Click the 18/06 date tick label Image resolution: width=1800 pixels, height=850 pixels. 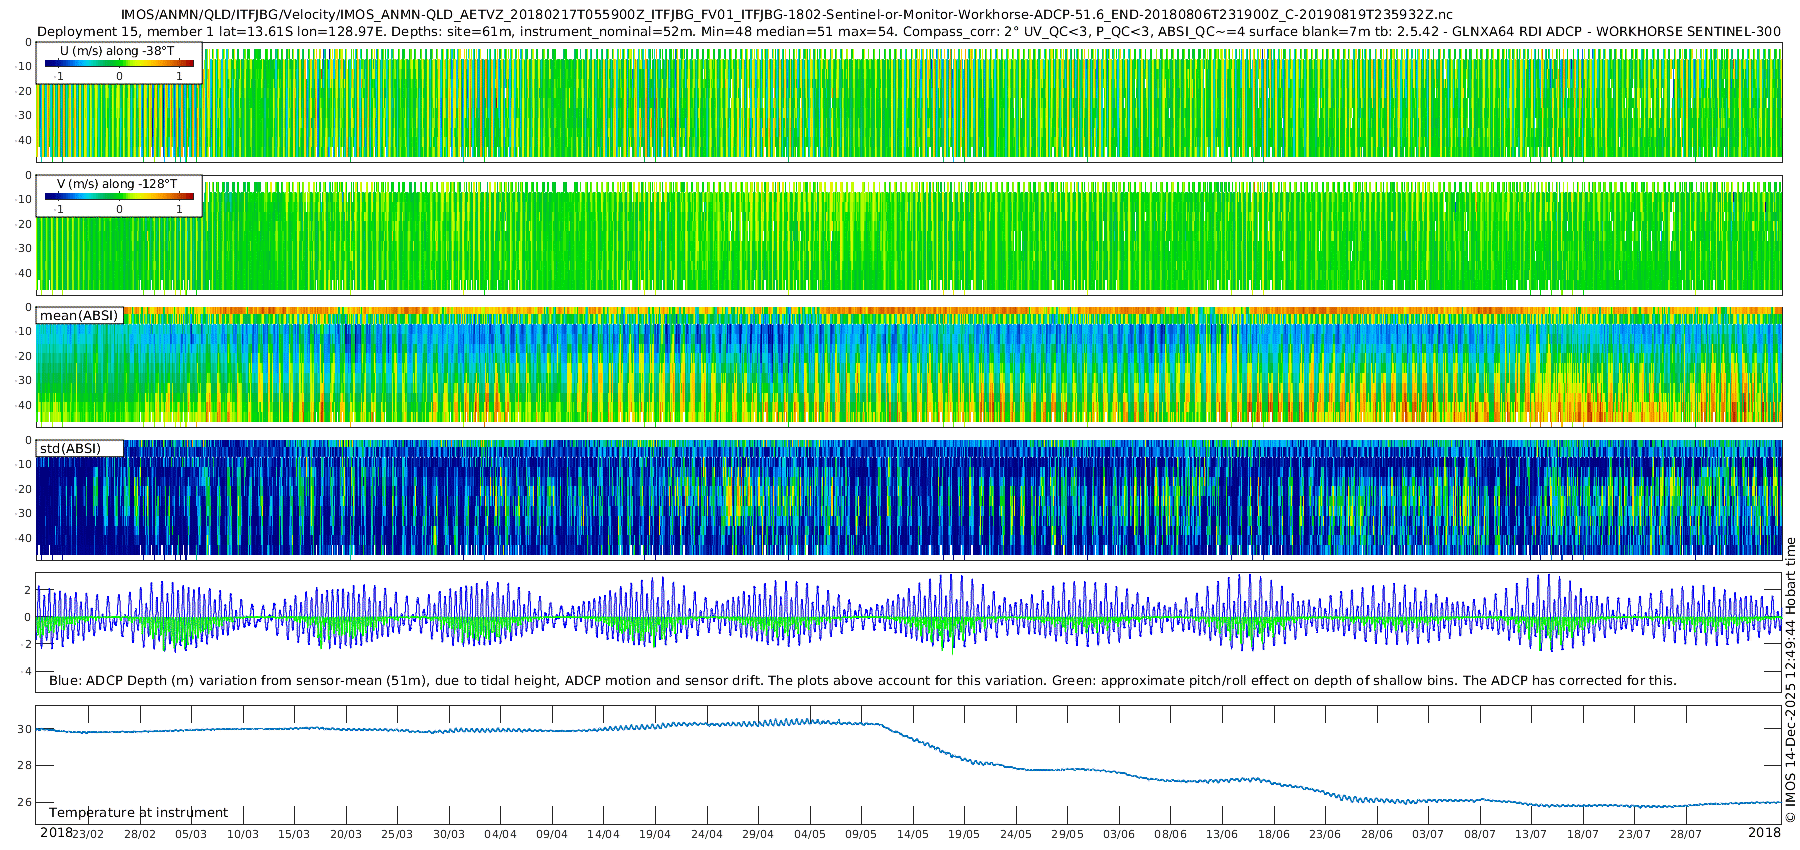pos(1273,834)
